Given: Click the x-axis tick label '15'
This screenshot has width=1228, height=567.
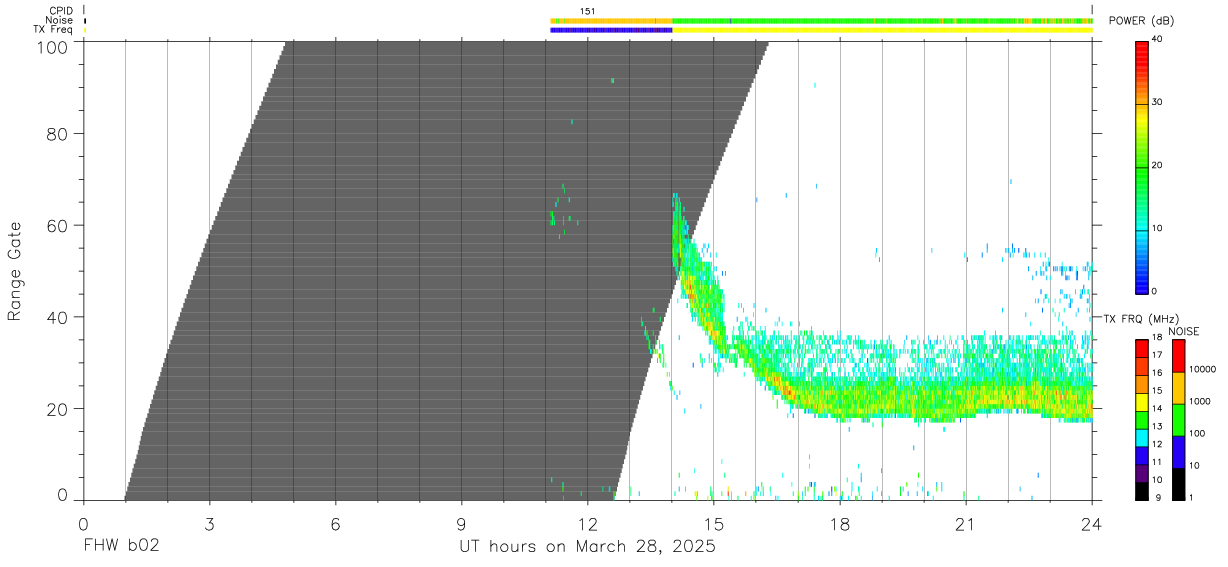Looking at the screenshot, I should (x=713, y=523).
